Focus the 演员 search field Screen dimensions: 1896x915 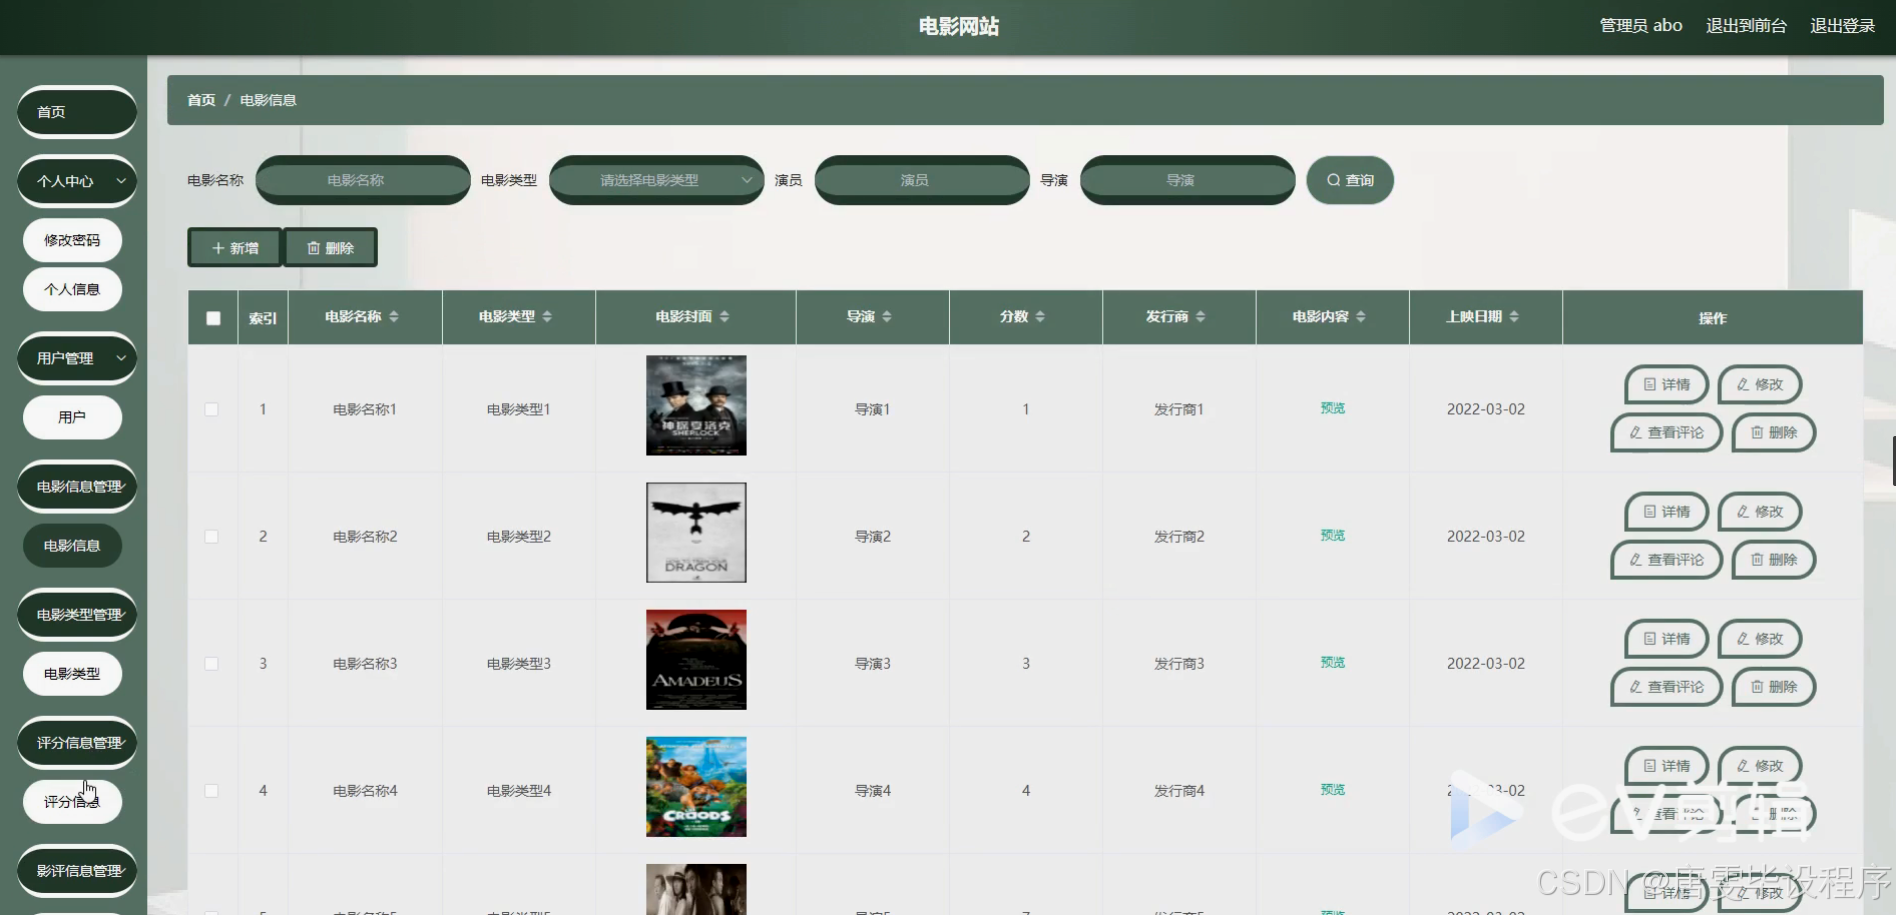tap(922, 180)
